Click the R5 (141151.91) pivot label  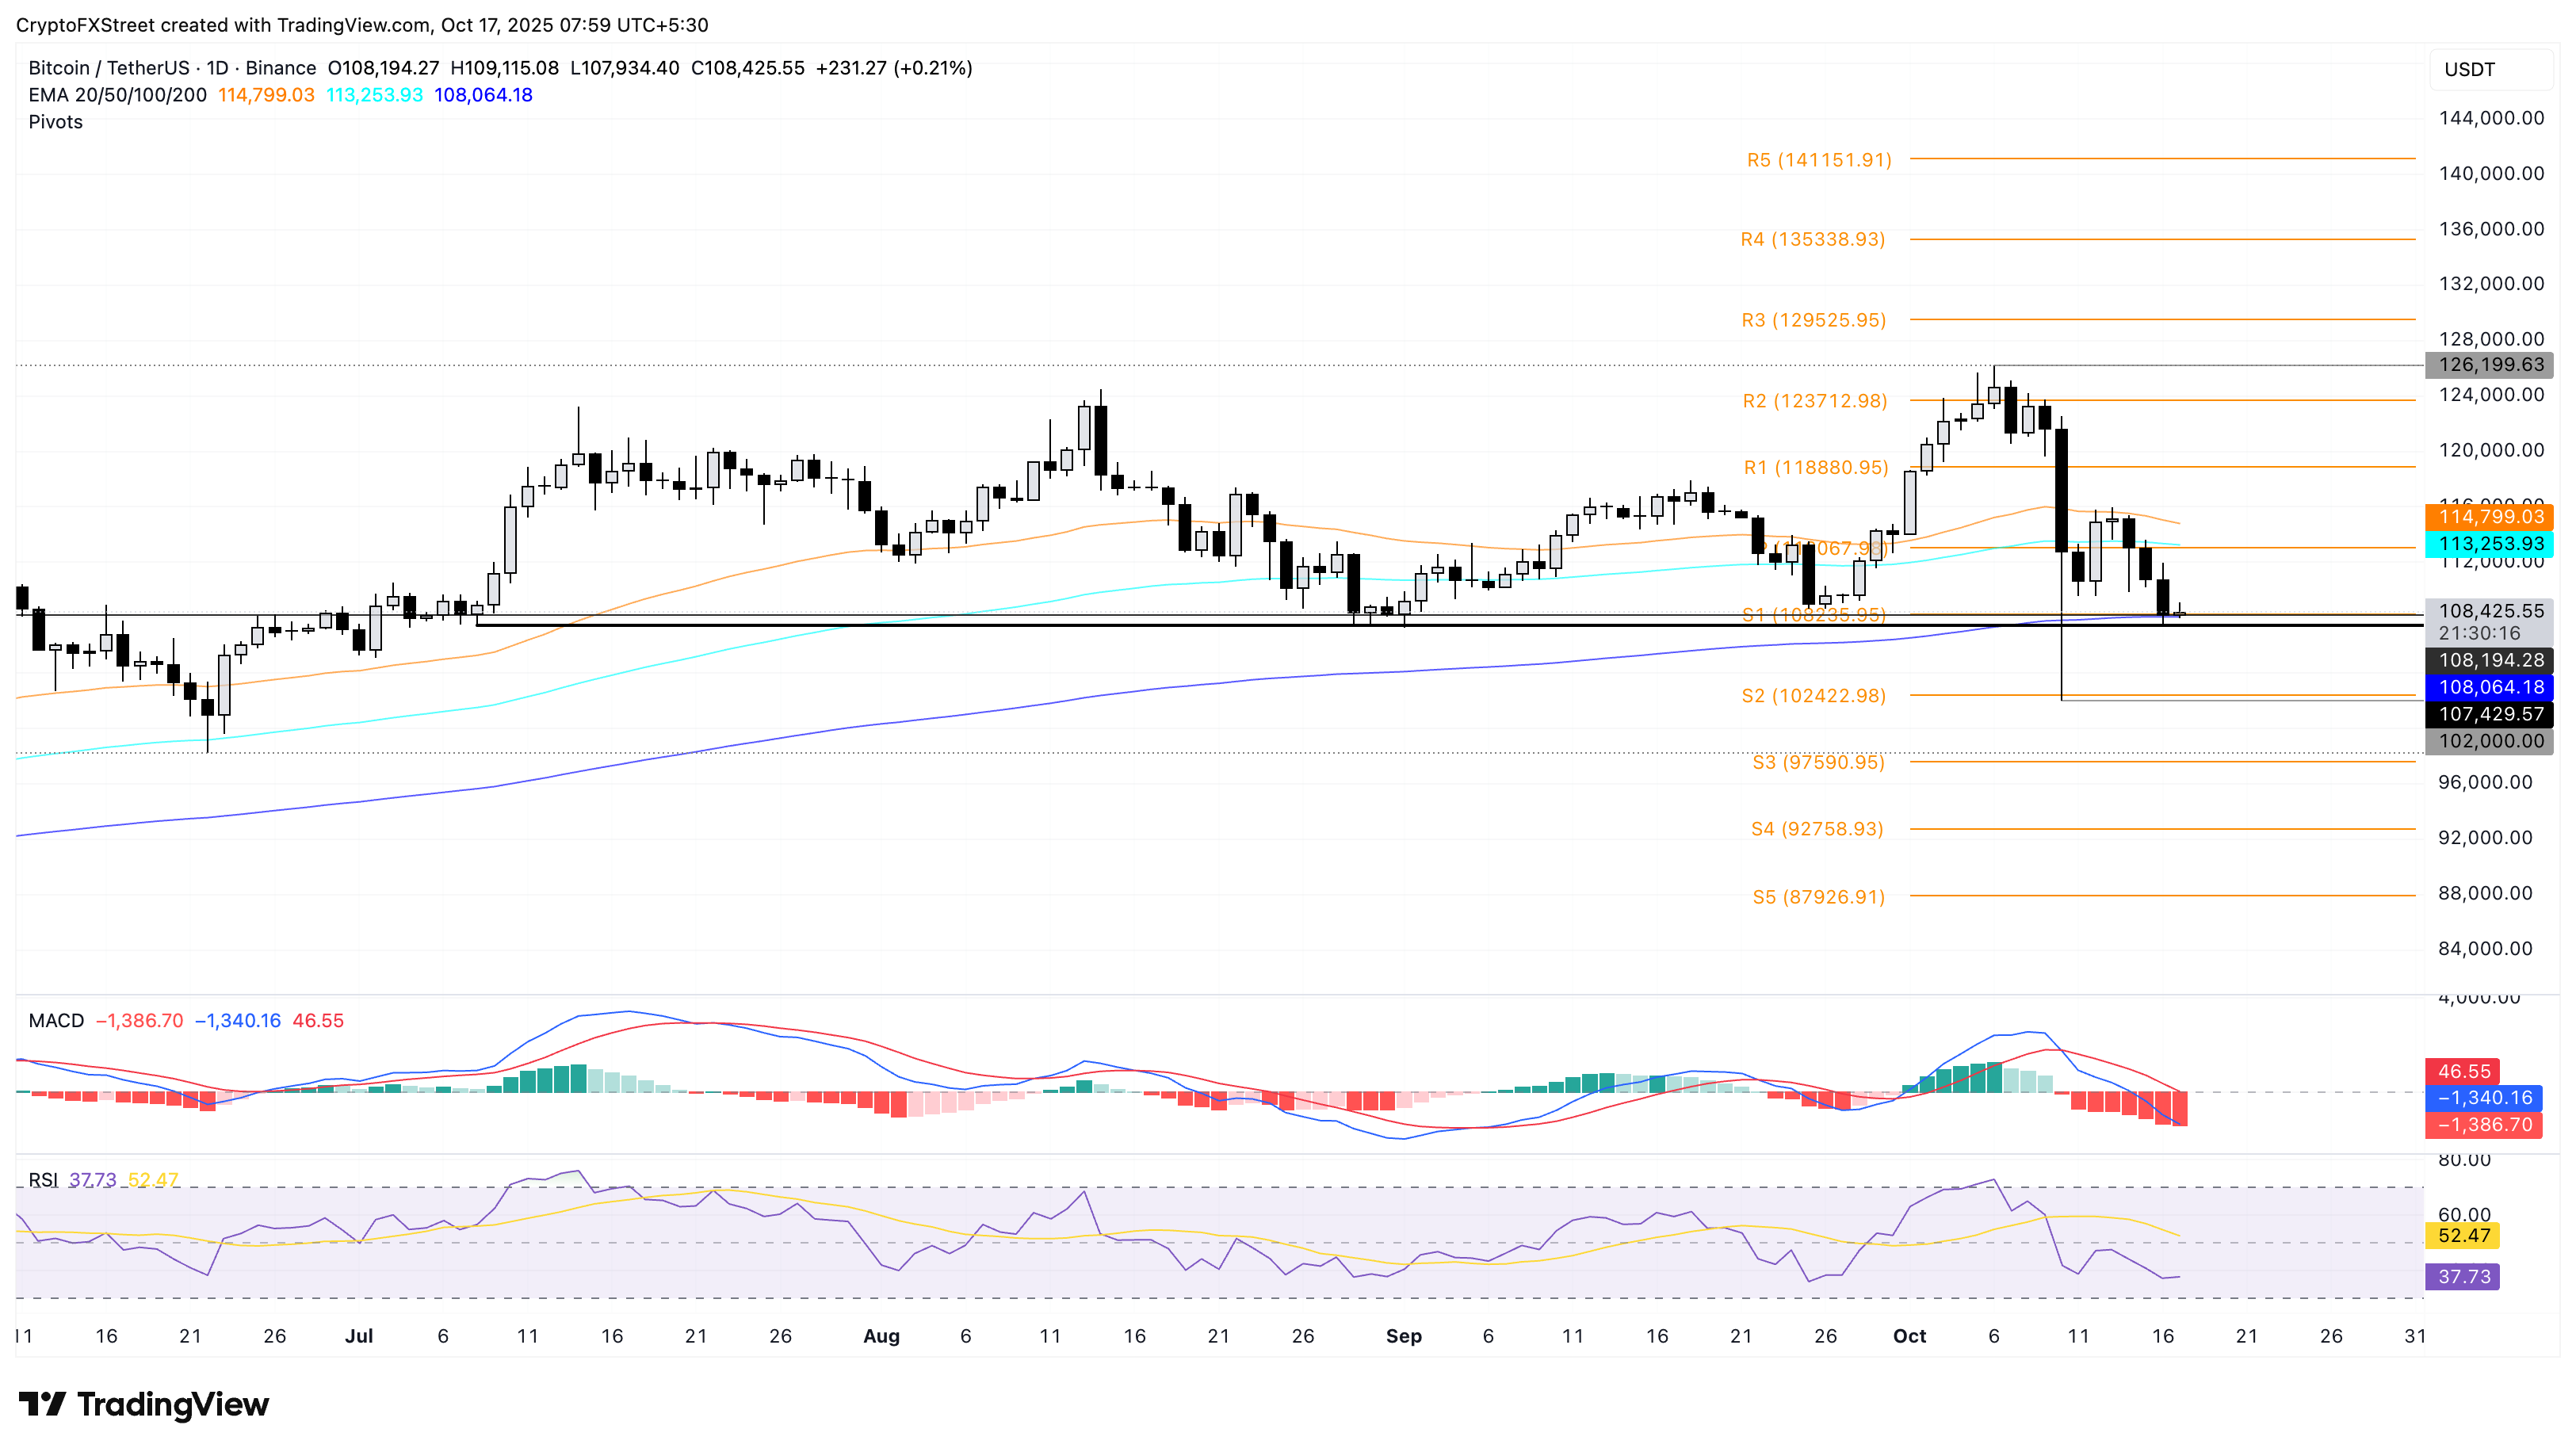[1818, 160]
